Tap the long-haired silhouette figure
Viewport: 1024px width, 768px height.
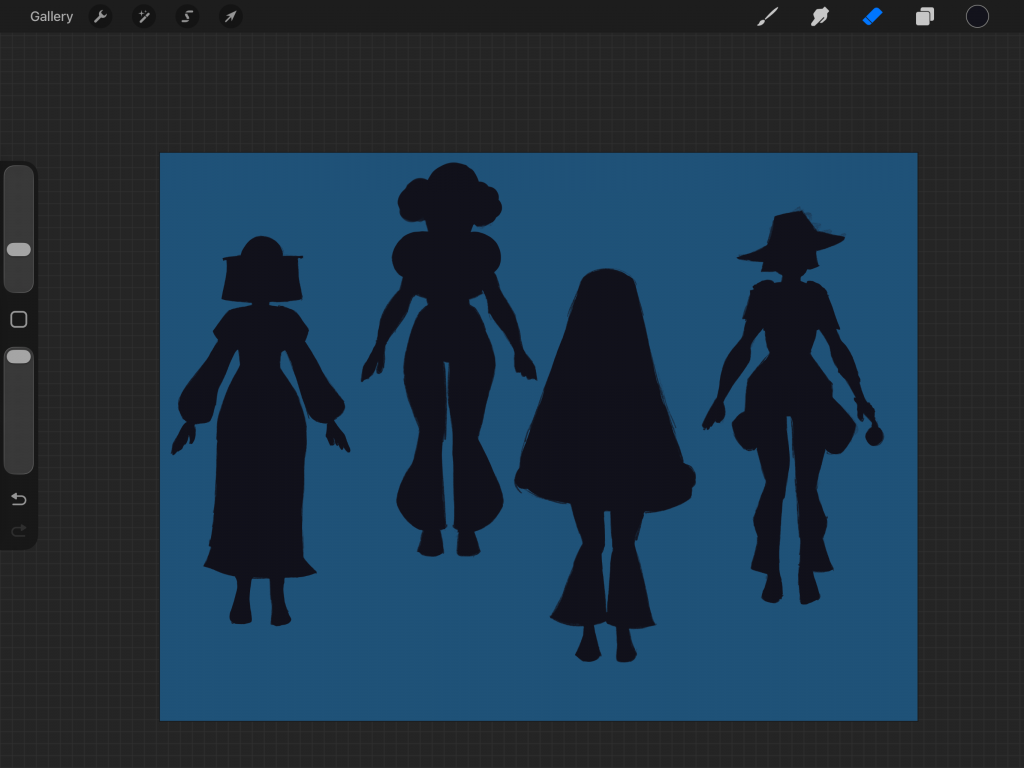click(605, 420)
